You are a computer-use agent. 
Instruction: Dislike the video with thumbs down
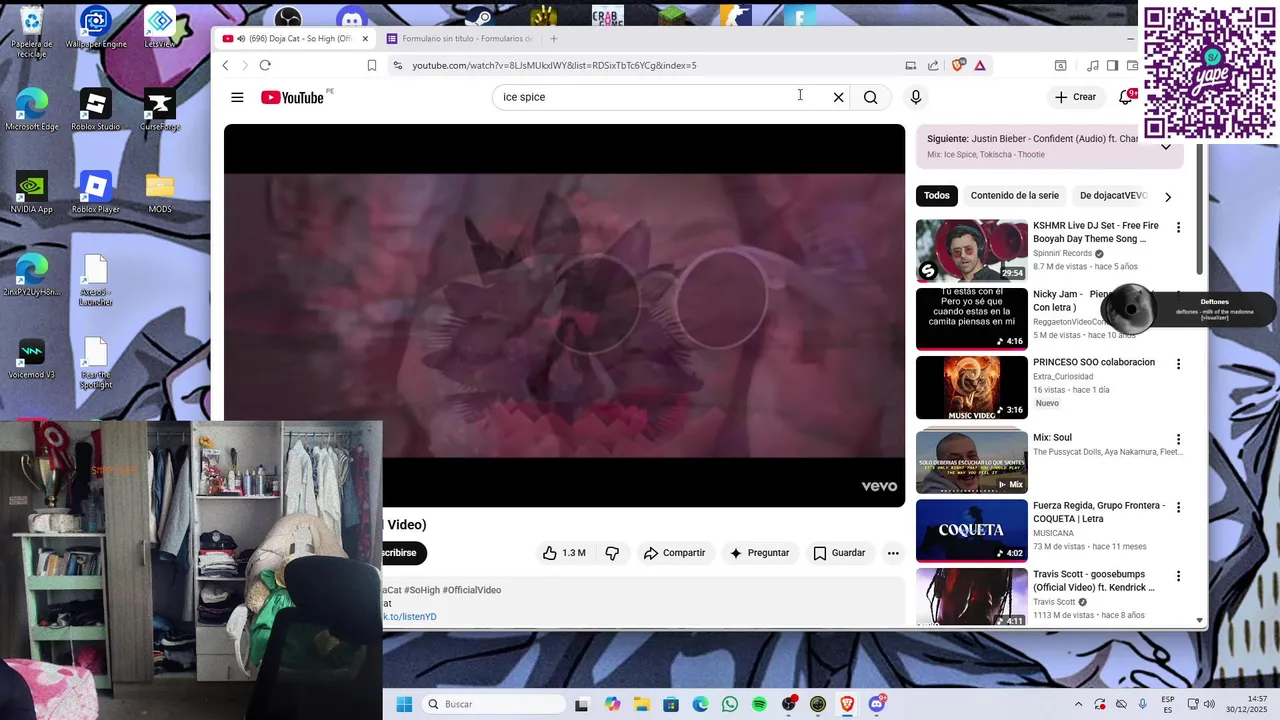click(612, 553)
